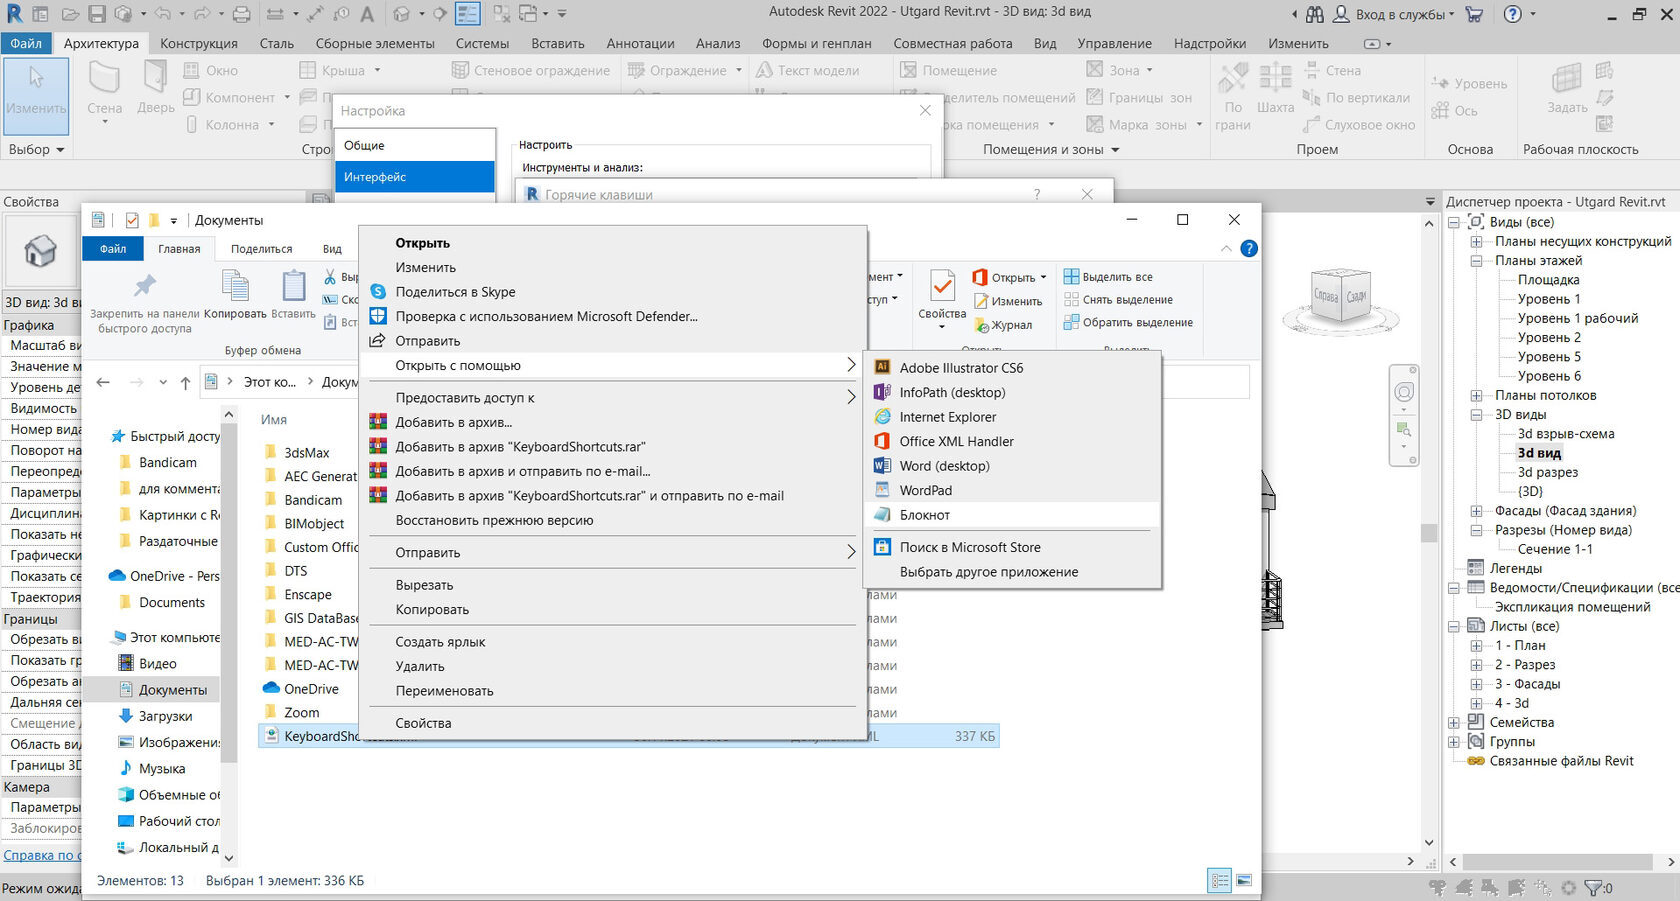Select Уровень 1 рабочий floor plan
This screenshot has height=901, width=1680.
pyautogui.click(x=1577, y=318)
